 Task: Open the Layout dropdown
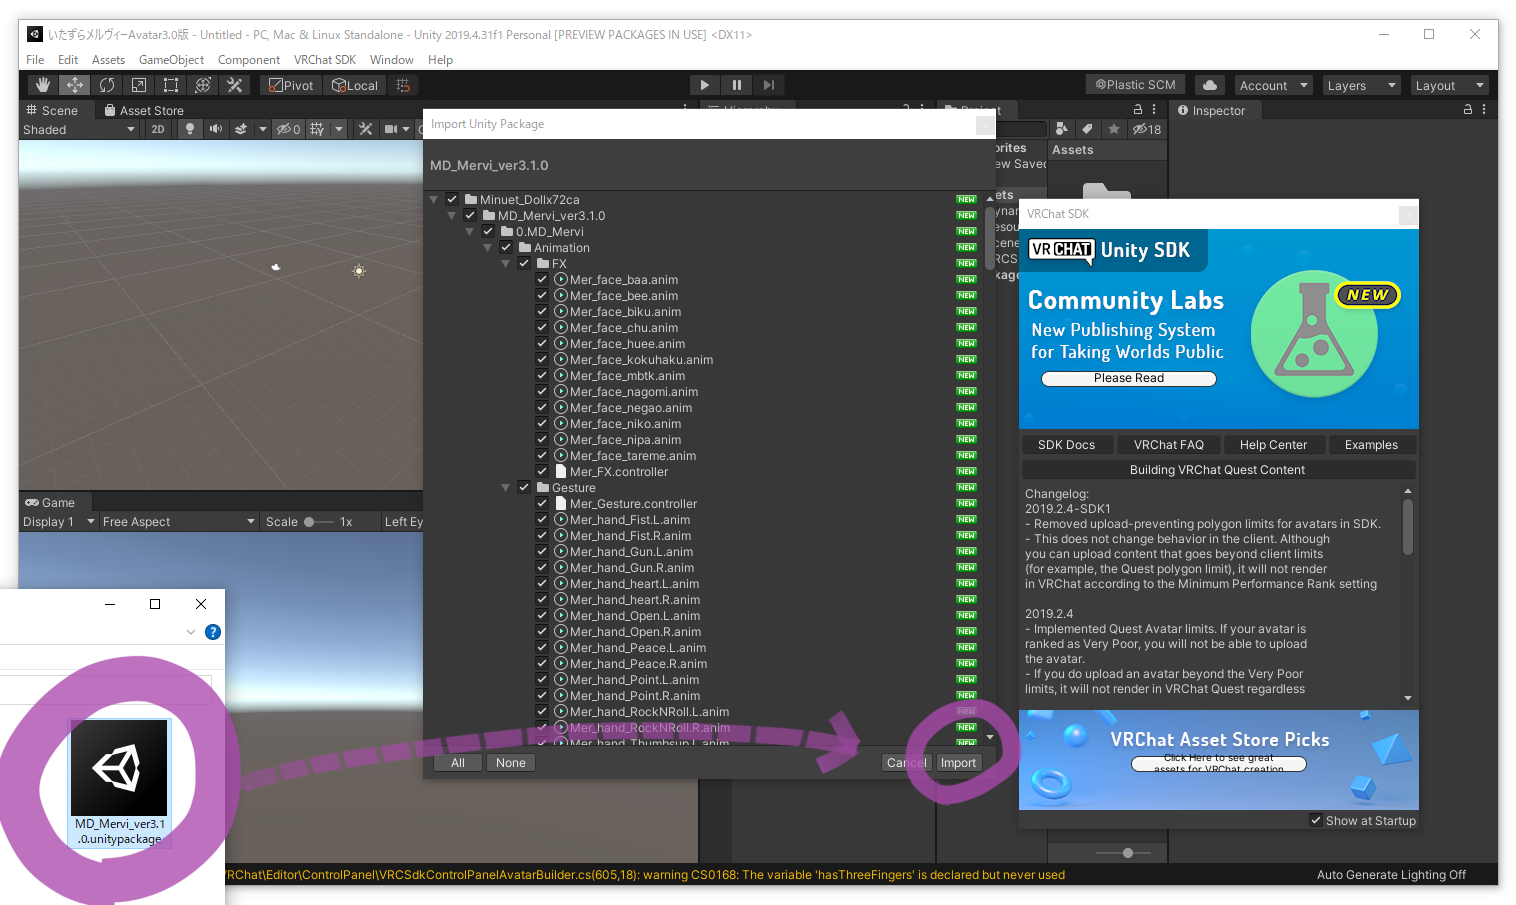click(1448, 85)
